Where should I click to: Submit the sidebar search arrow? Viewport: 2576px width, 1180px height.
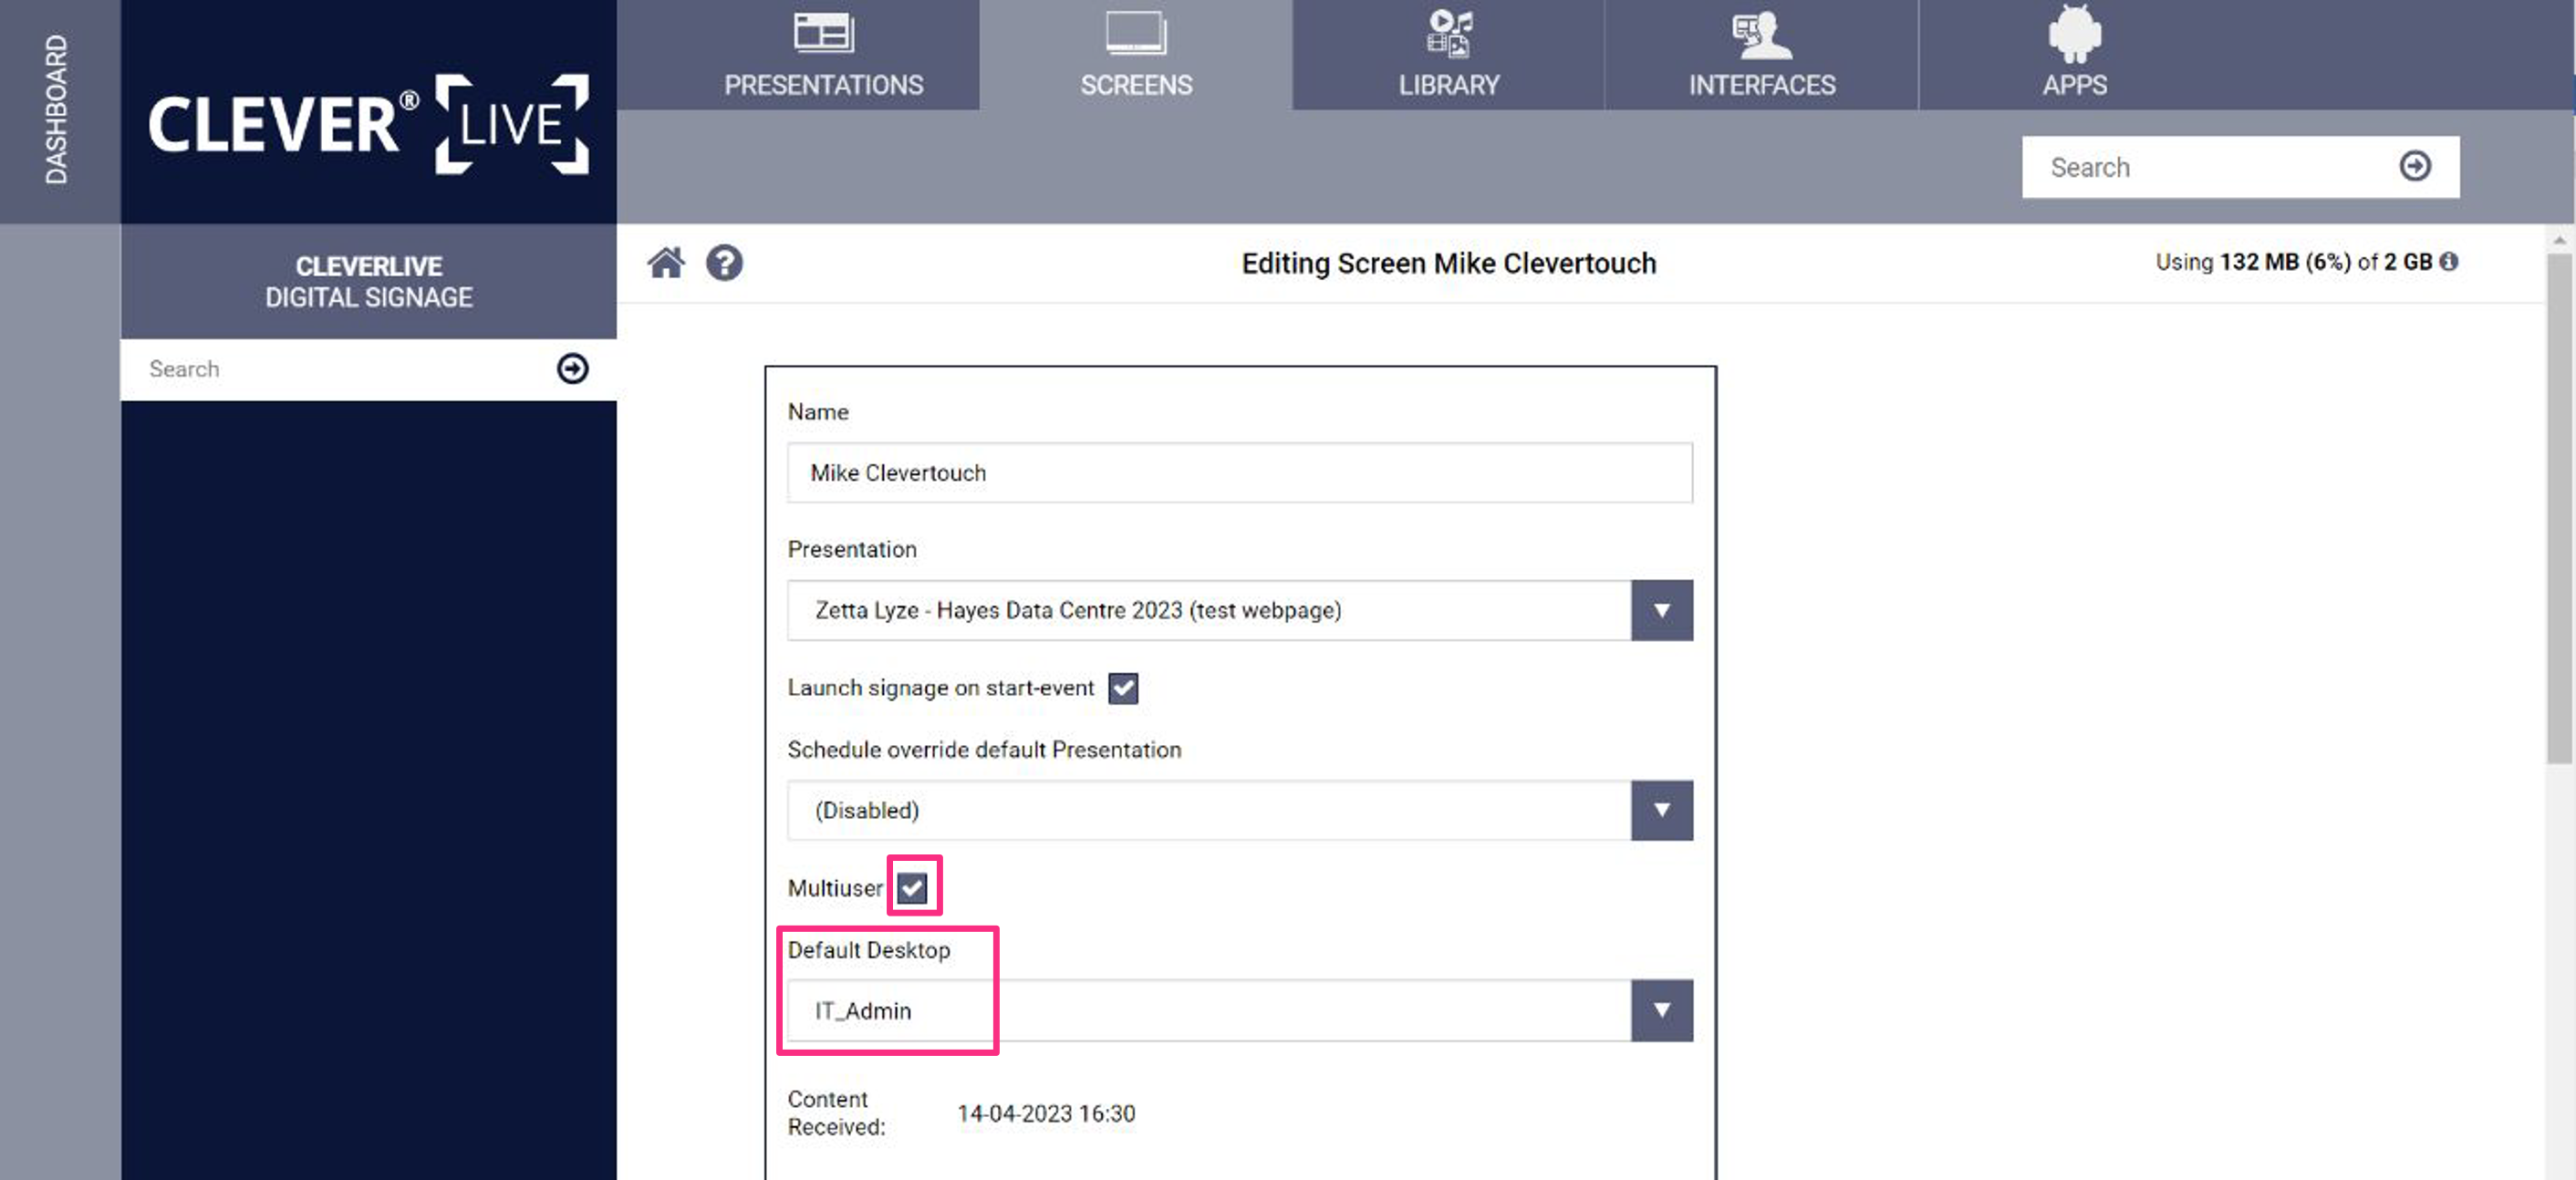click(572, 368)
